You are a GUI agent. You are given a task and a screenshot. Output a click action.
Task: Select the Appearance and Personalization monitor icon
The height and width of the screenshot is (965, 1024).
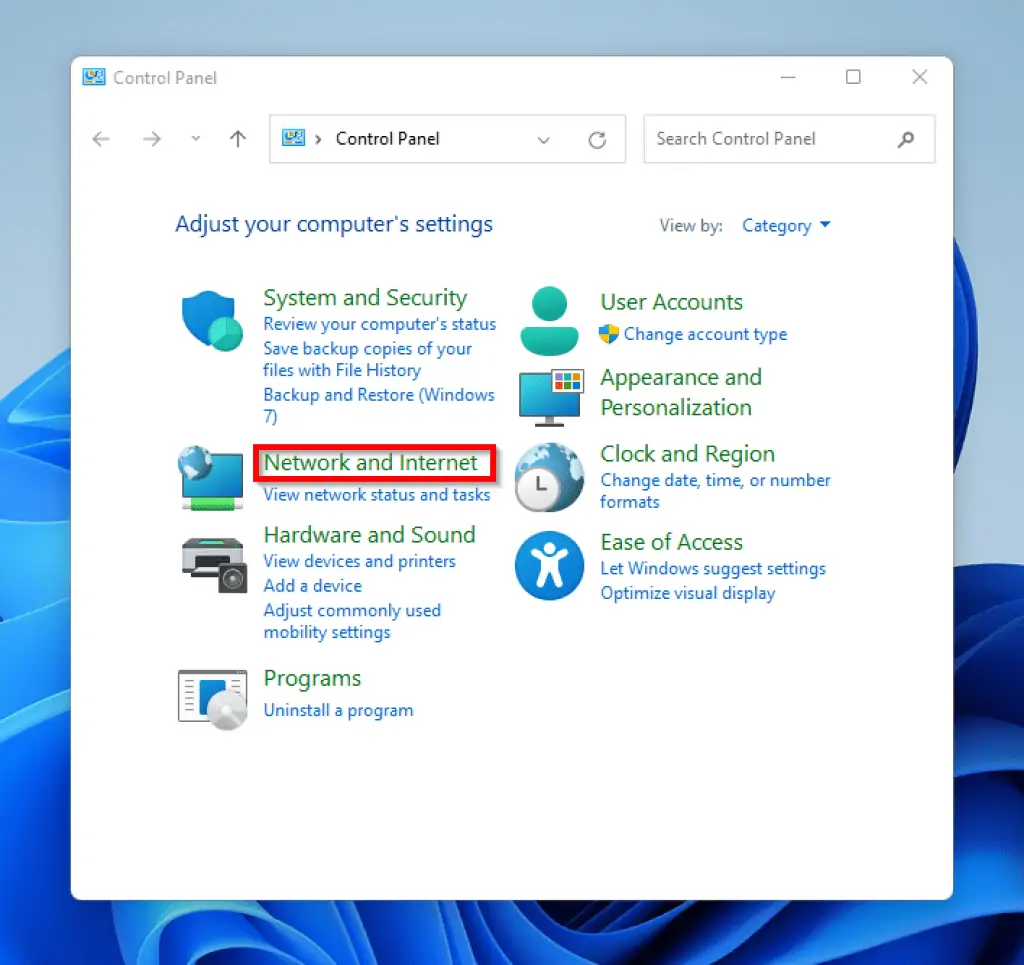tap(548, 397)
